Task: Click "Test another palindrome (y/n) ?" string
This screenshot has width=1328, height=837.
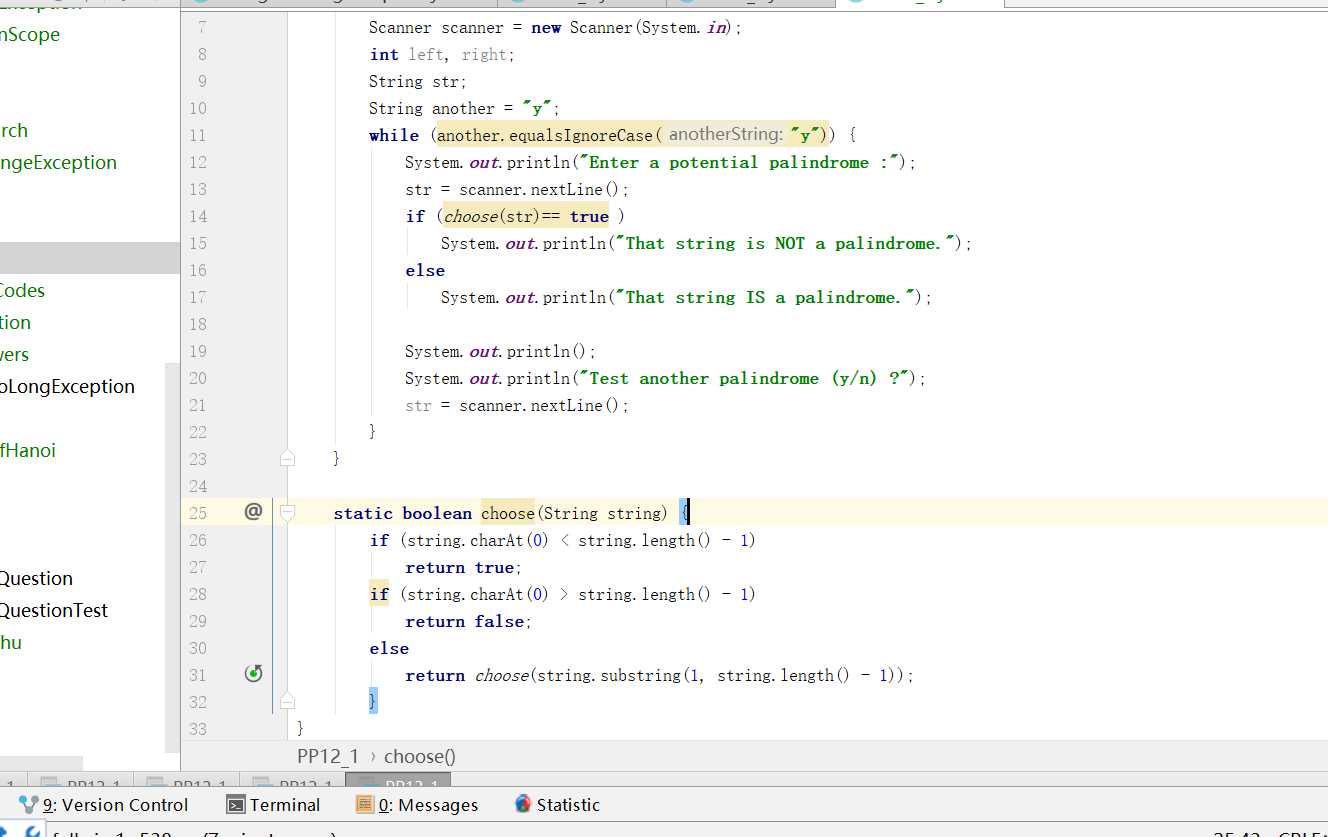Action: coord(745,378)
